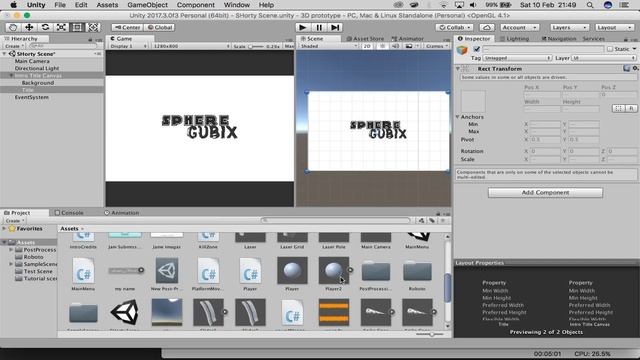
Task: Open the Display 1 dropdown in Game view
Action: 128,46
